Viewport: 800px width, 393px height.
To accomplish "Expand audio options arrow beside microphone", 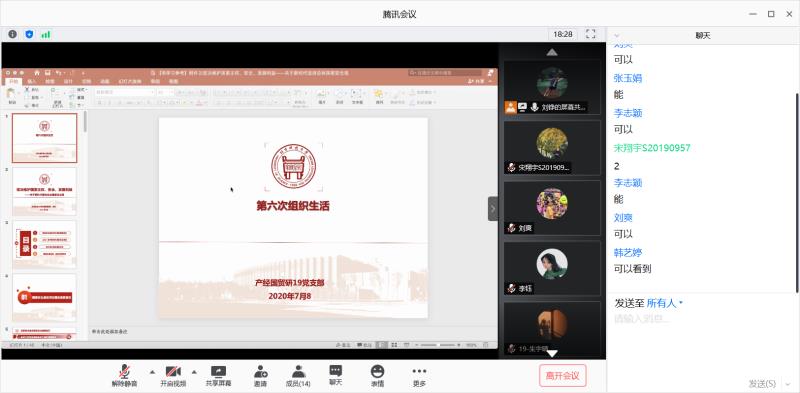I will [x=152, y=372].
